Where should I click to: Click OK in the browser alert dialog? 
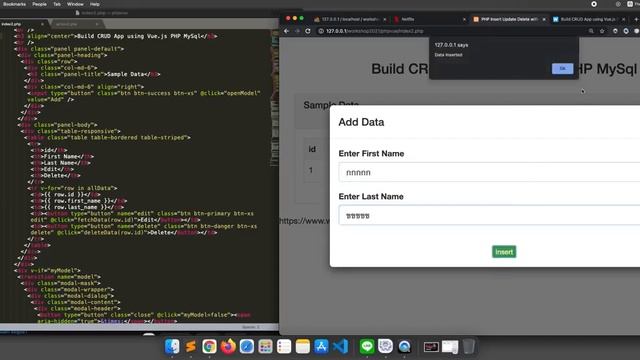[x=562, y=69]
